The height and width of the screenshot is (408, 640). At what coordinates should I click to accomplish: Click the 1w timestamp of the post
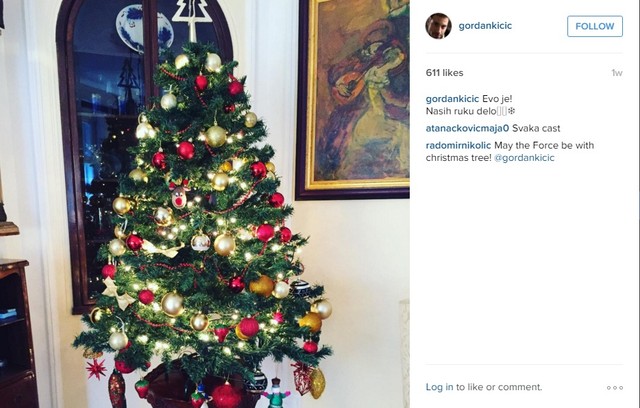(x=617, y=73)
